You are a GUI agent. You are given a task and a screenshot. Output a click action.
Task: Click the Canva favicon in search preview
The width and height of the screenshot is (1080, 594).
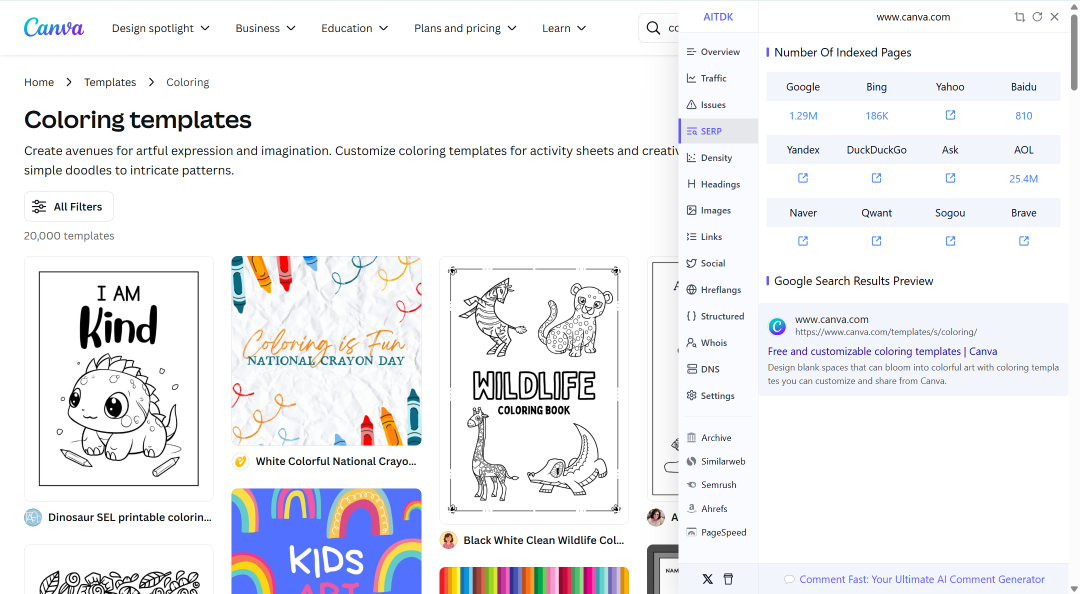(x=777, y=326)
